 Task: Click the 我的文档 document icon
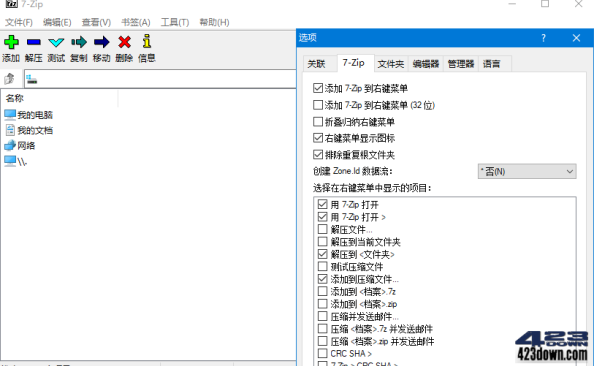point(10,130)
